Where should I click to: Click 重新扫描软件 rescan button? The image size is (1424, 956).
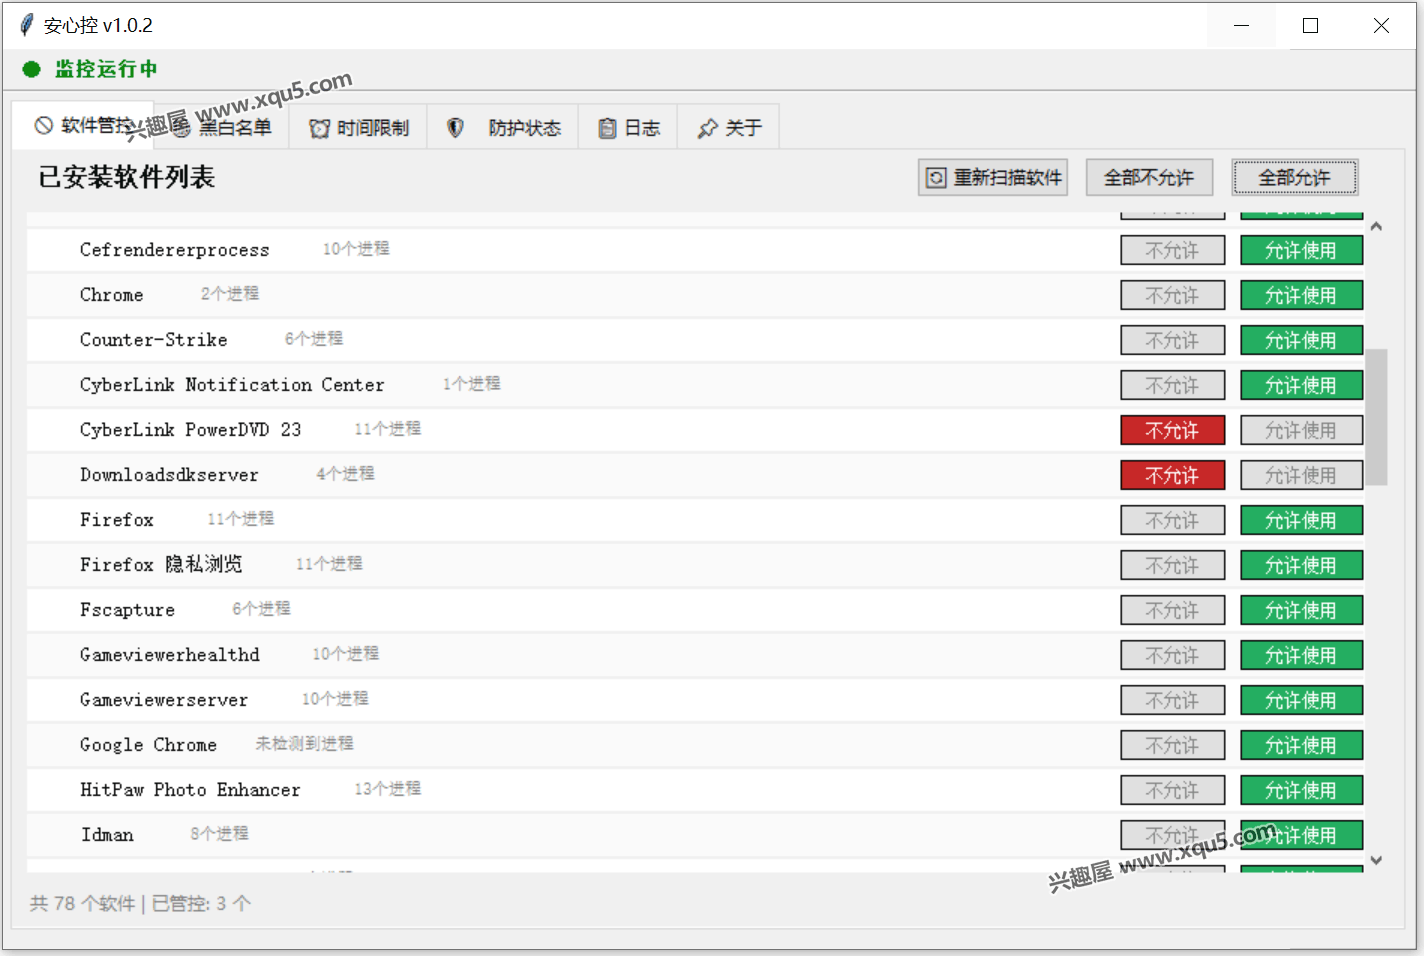point(993,178)
